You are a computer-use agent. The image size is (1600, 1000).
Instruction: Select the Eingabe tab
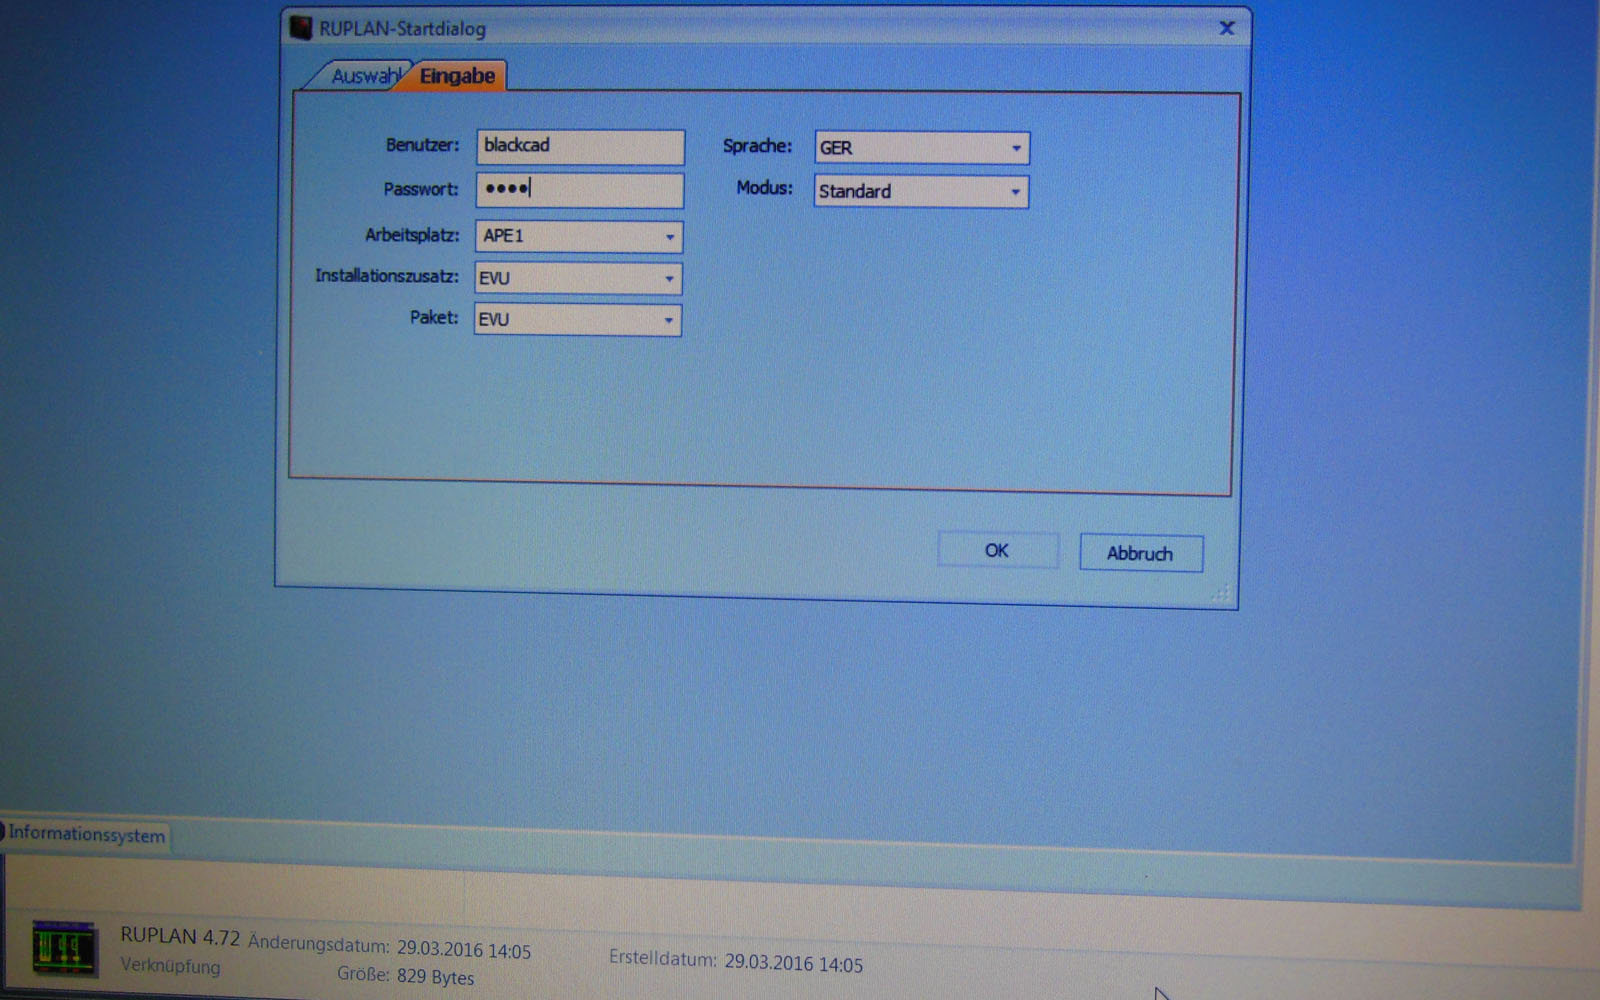(x=457, y=76)
